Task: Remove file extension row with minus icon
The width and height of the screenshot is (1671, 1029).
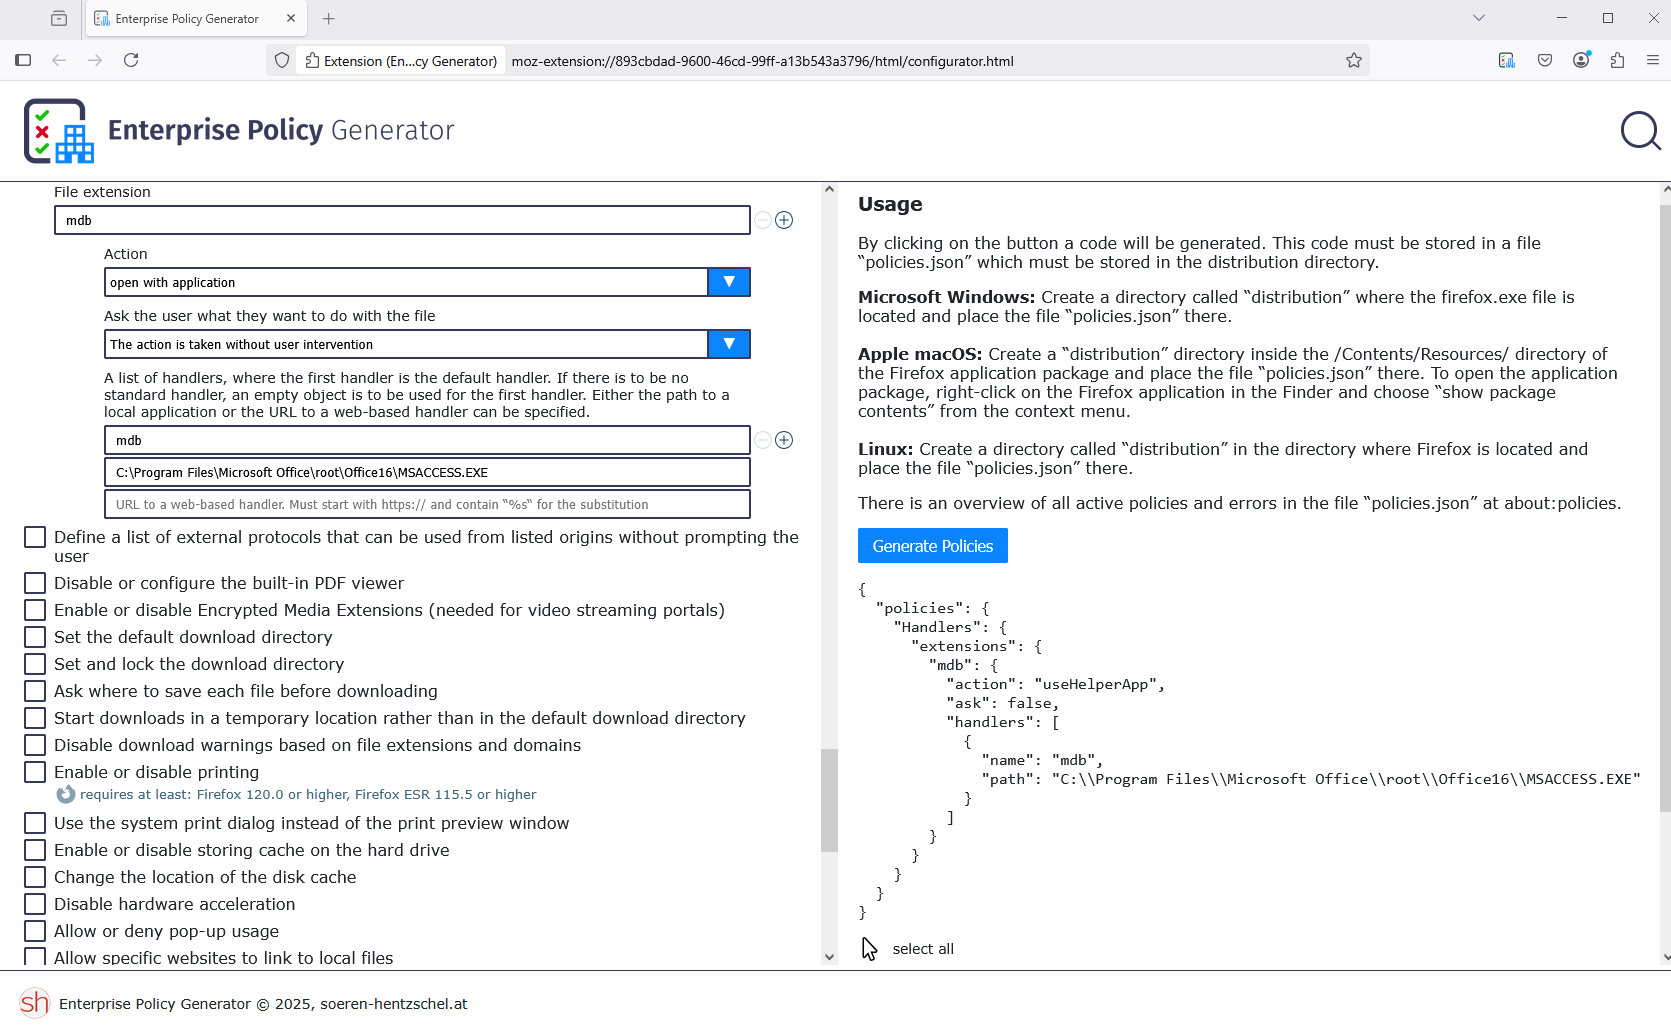Action: pyautogui.click(x=763, y=220)
